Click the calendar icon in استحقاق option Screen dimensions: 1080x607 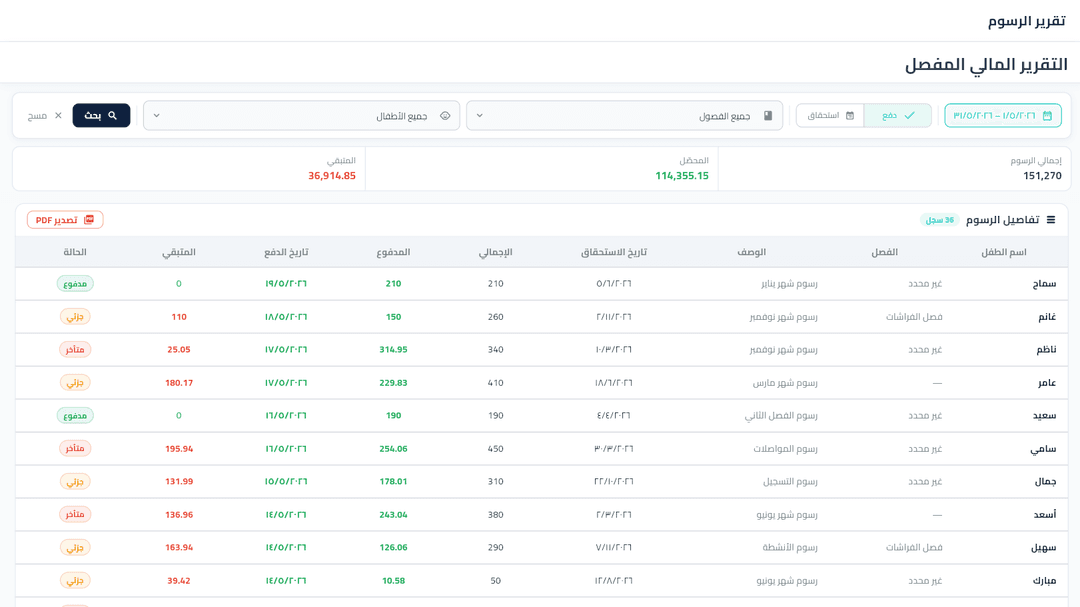[x=850, y=116]
